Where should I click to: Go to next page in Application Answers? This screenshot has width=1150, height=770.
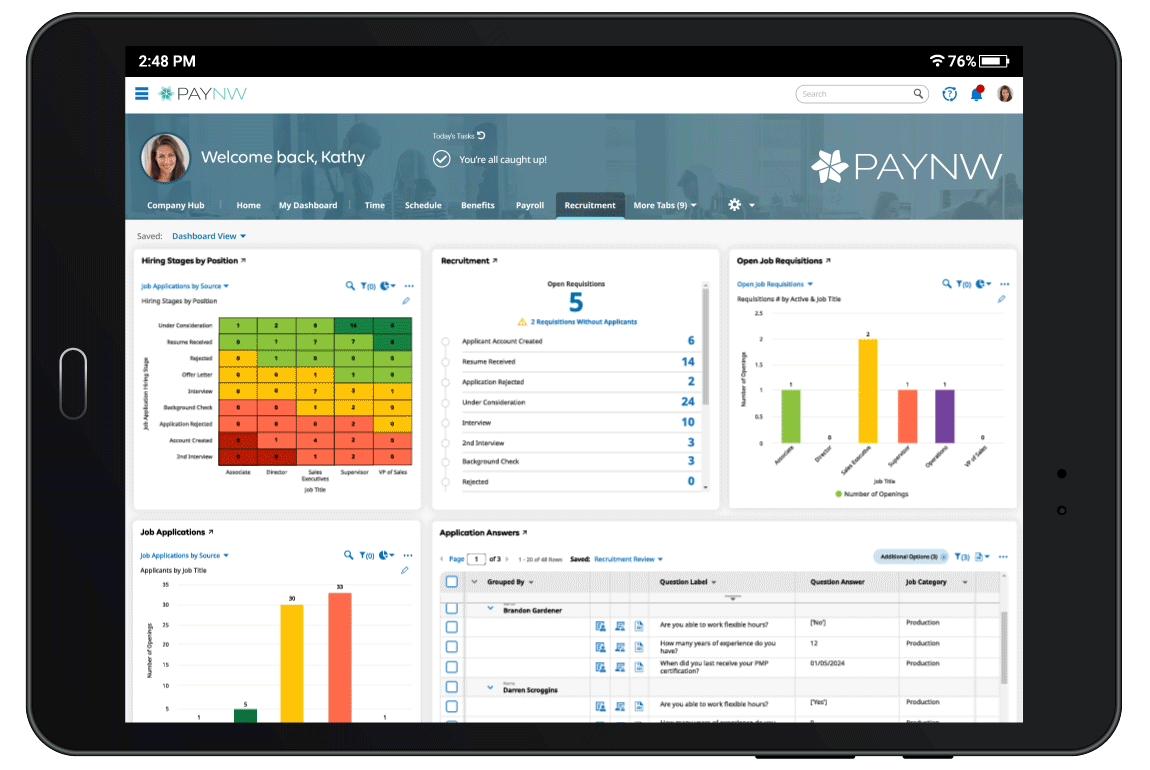coord(507,559)
